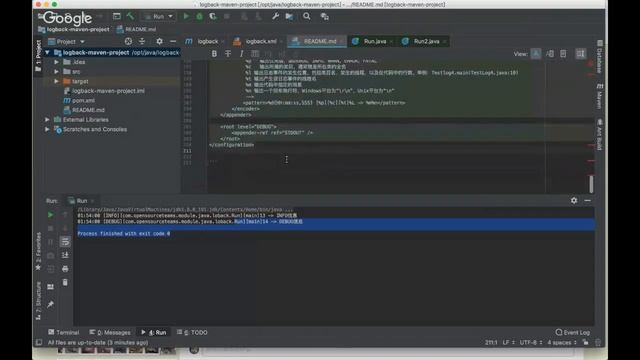Open Project Structure icon in toolbar
This screenshot has height=360, width=640.
pyautogui.click(x=289, y=16)
